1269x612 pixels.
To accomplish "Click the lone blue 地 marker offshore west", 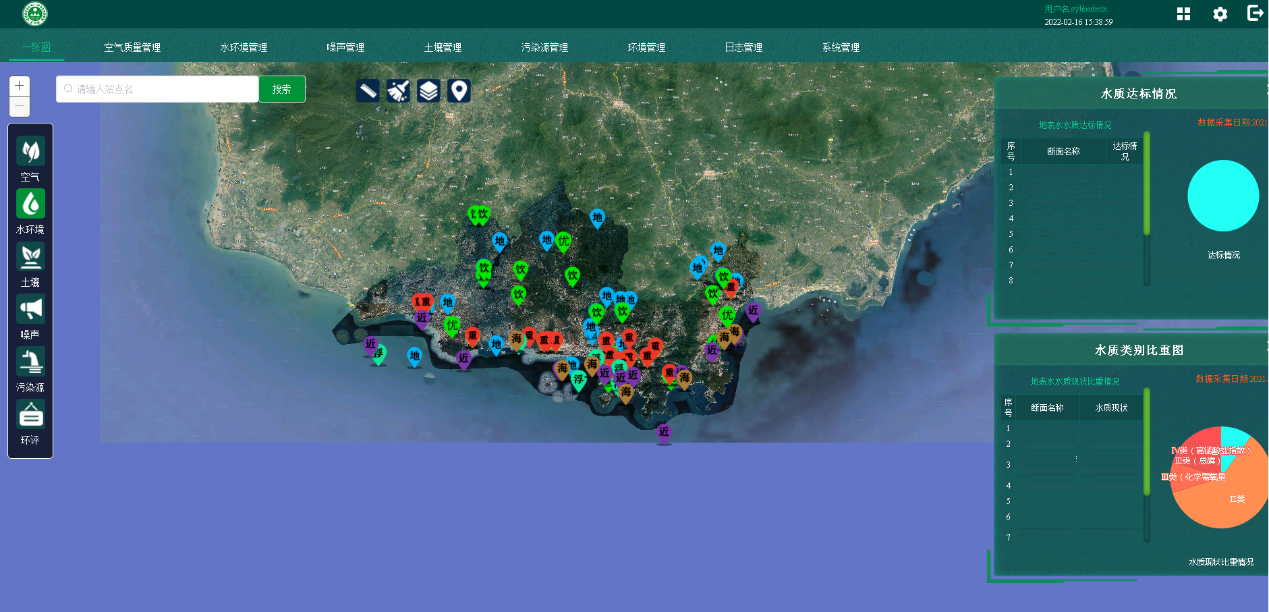I will click(x=414, y=356).
